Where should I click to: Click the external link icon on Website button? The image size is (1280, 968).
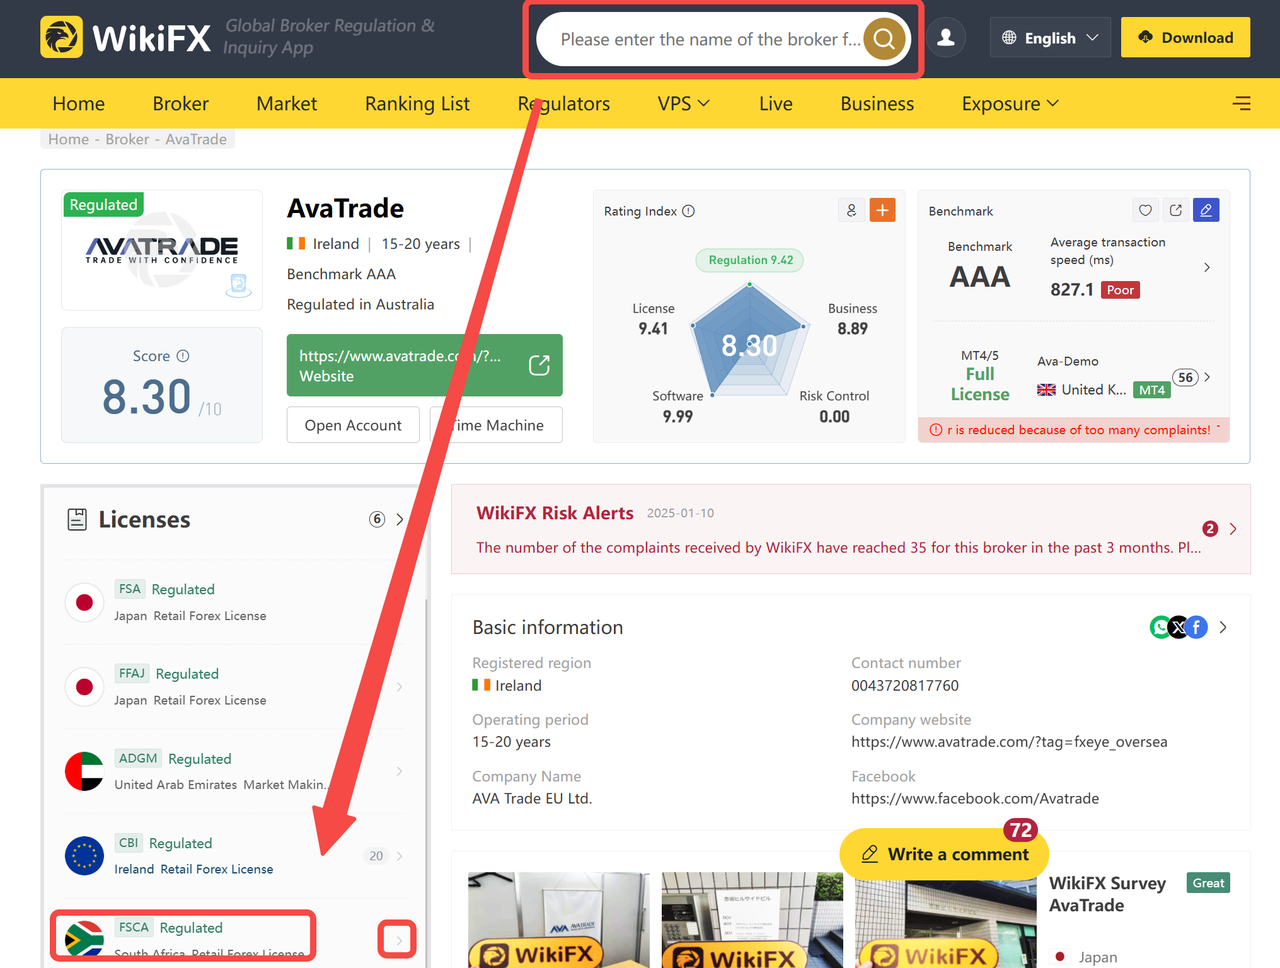click(539, 365)
